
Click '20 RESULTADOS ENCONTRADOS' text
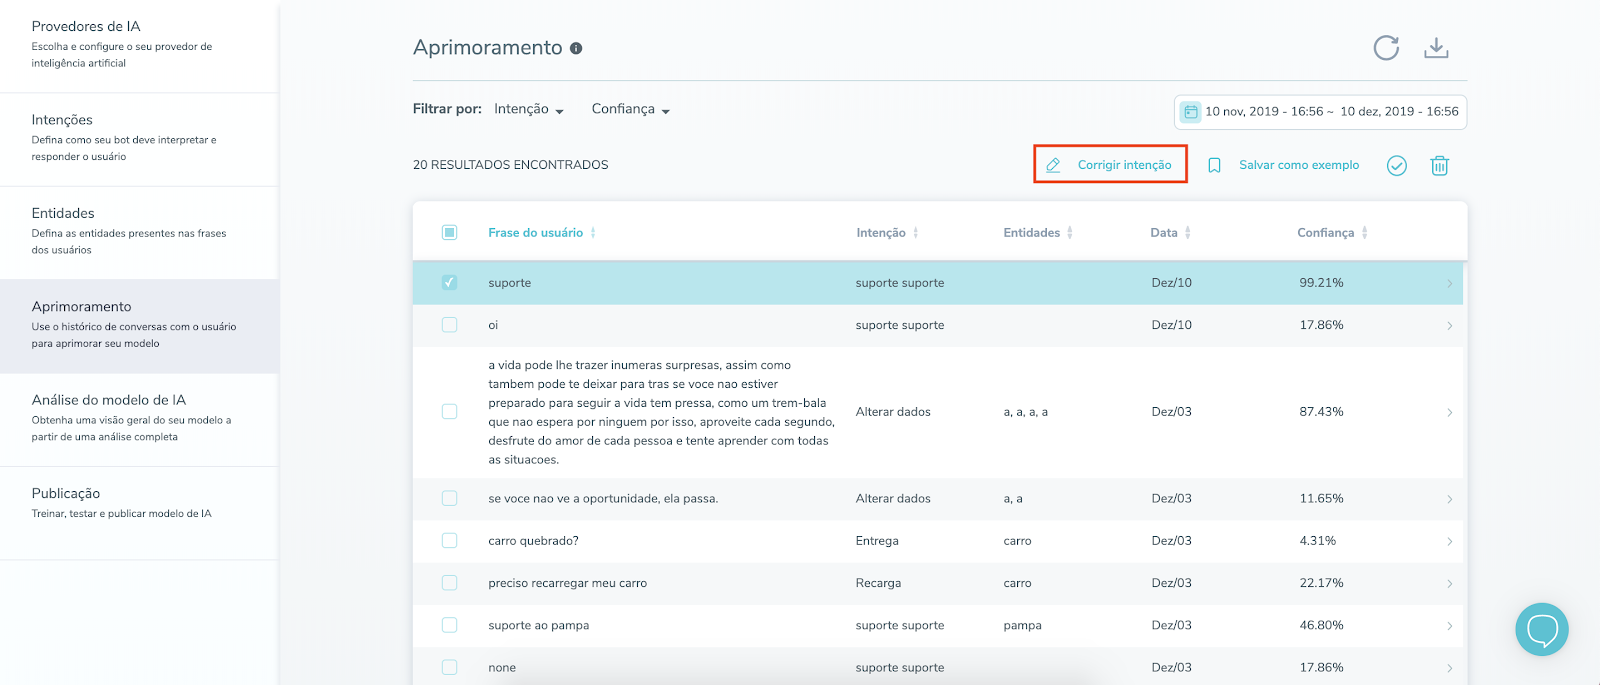[510, 165]
